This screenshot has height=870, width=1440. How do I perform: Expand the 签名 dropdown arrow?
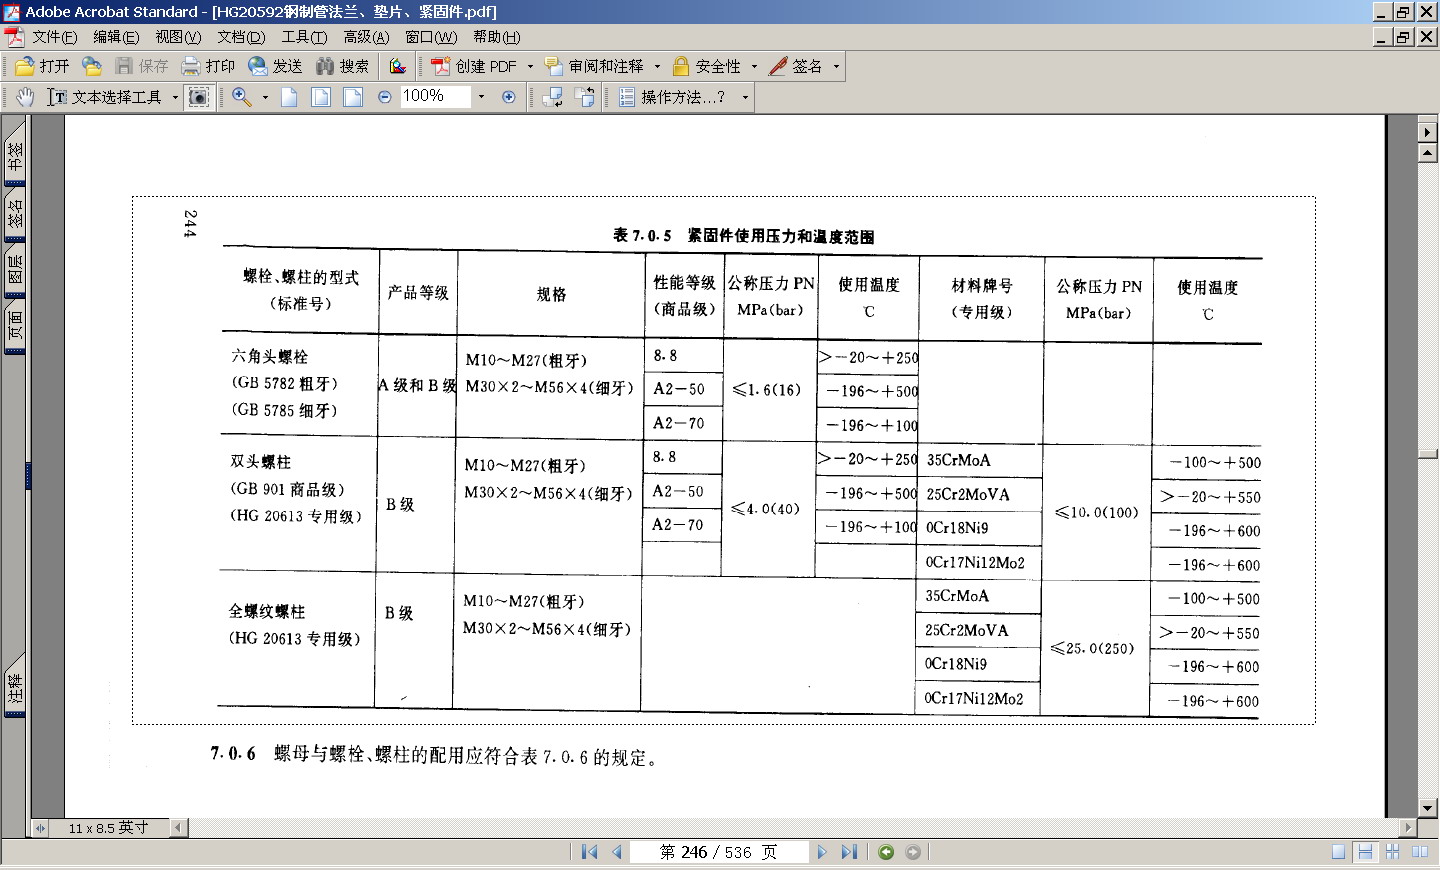tap(836, 67)
